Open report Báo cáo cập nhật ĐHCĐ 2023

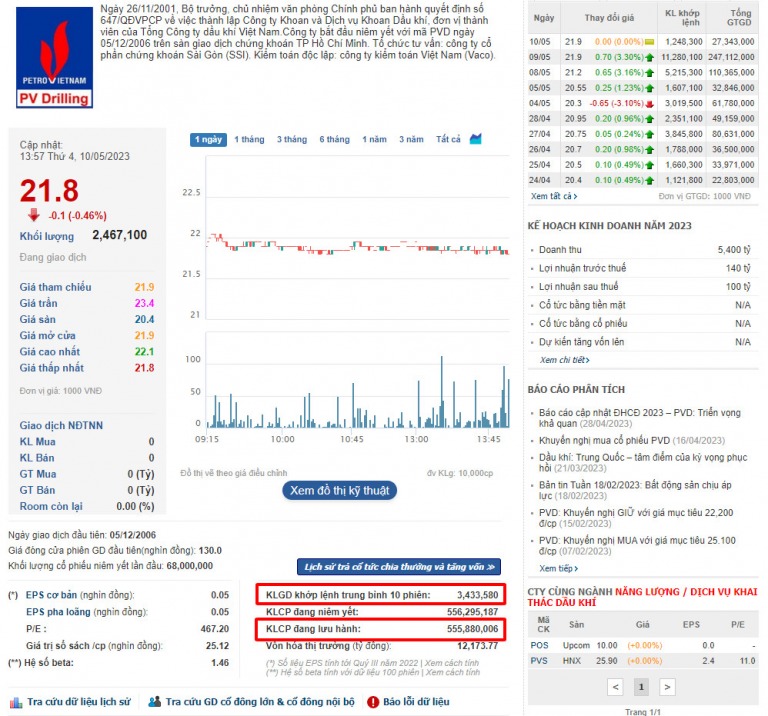(x=640, y=418)
